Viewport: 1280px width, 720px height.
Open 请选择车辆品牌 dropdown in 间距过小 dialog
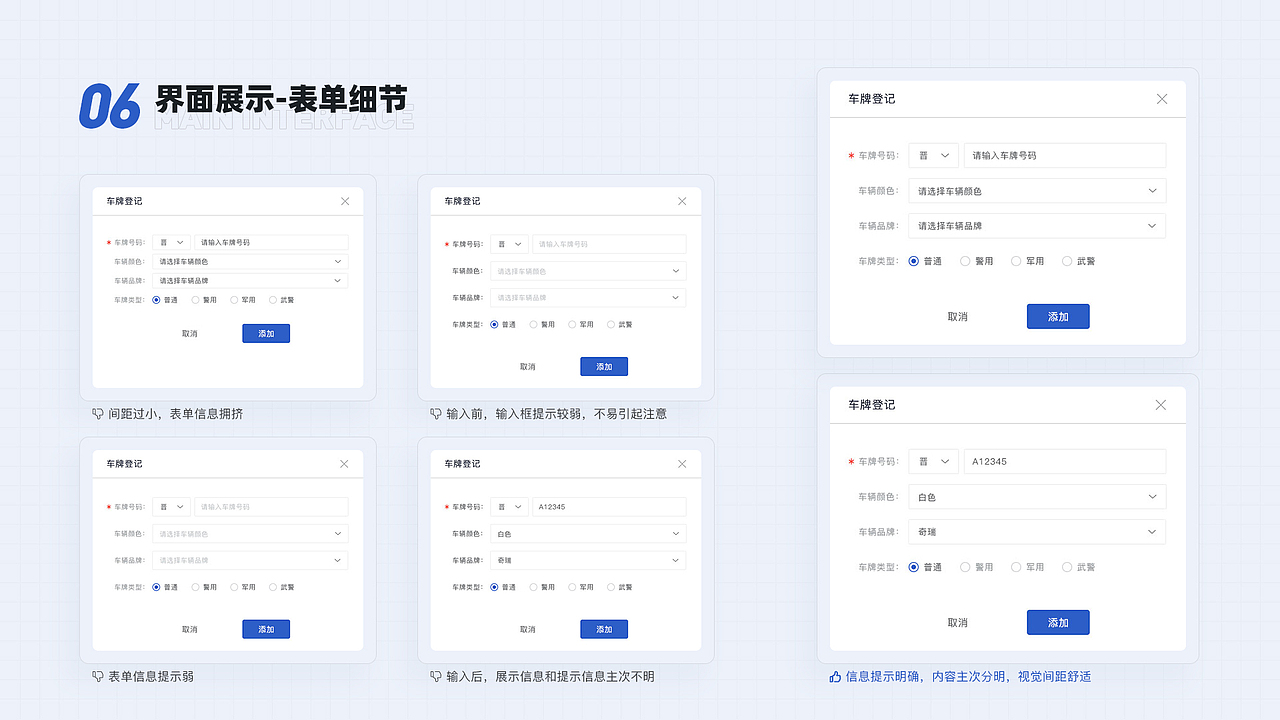[250, 280]
